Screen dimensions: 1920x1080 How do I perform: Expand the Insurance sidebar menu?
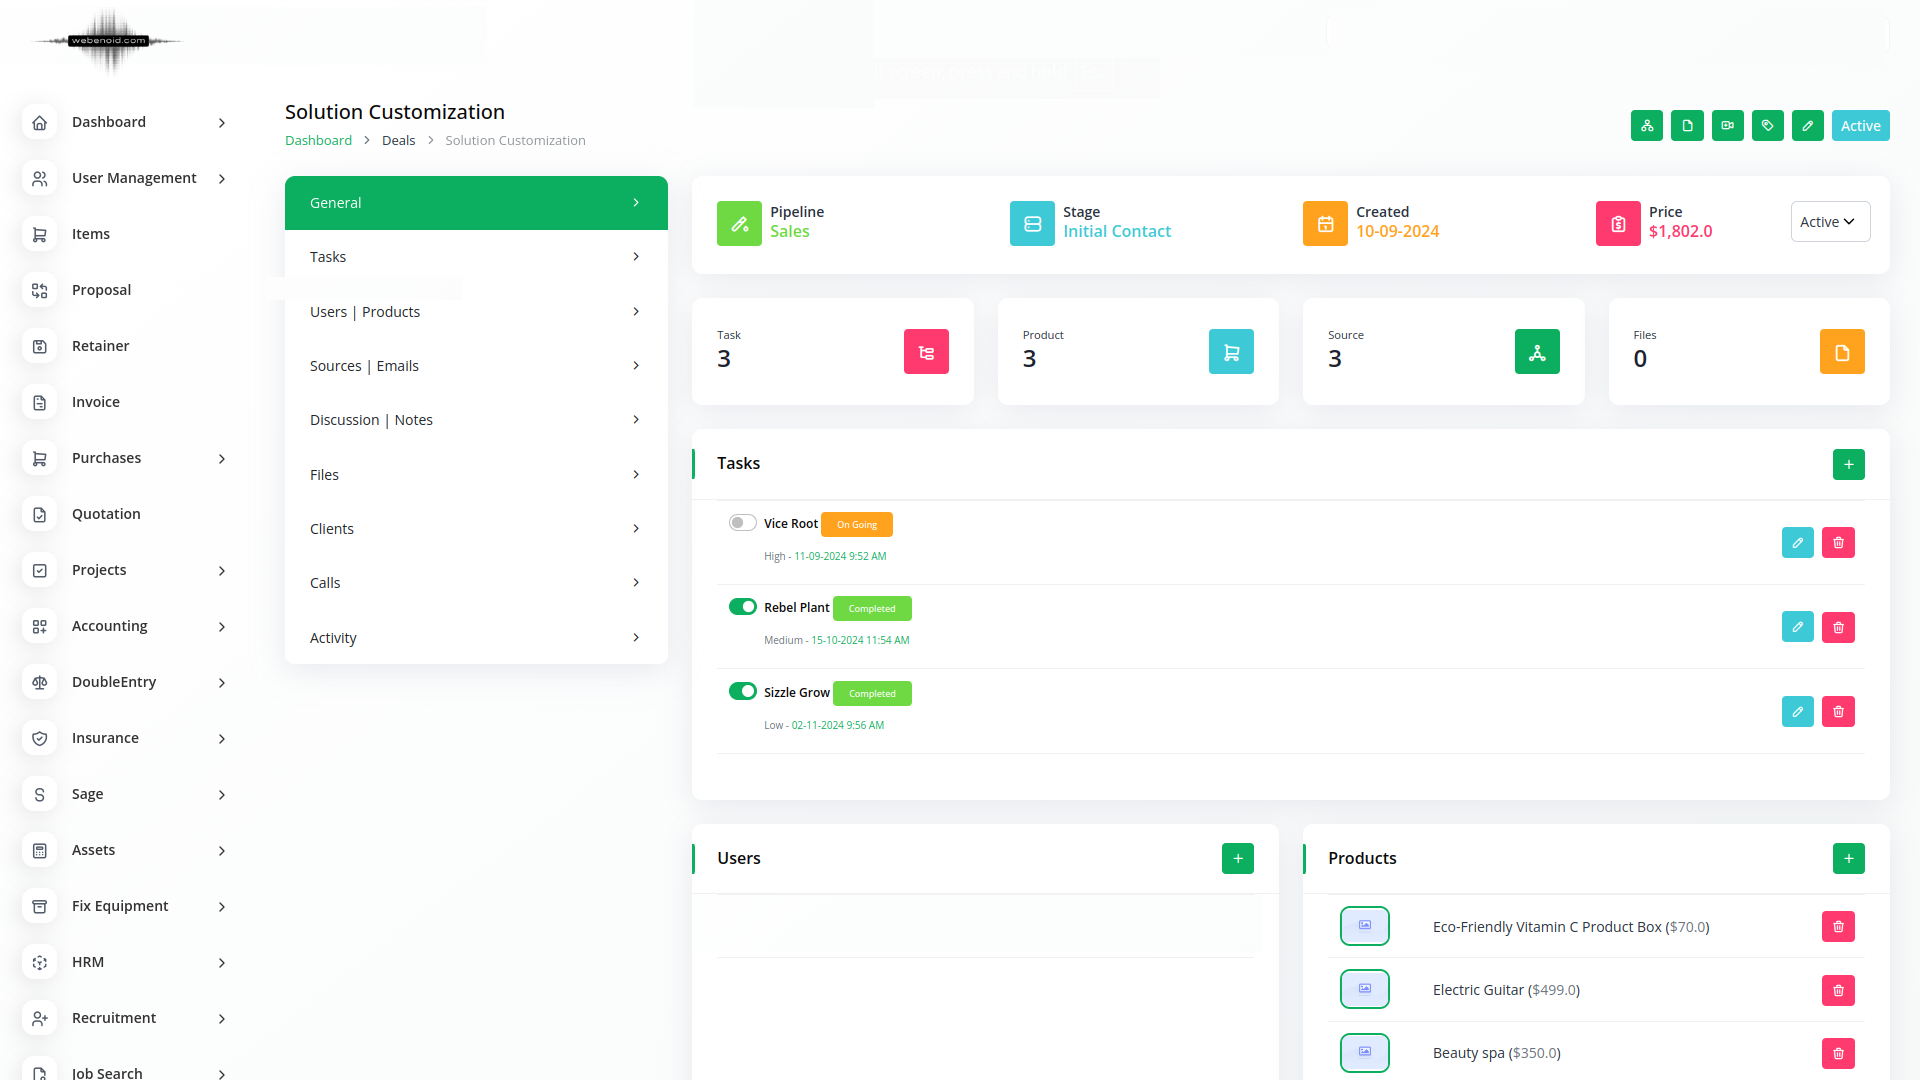[222, 739]
